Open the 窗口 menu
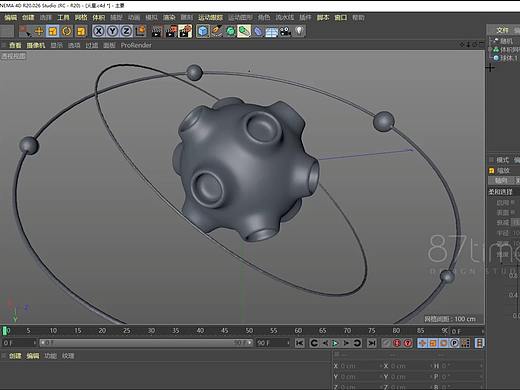The height and width of the screenshot is (390, 520). pos(340,17)
